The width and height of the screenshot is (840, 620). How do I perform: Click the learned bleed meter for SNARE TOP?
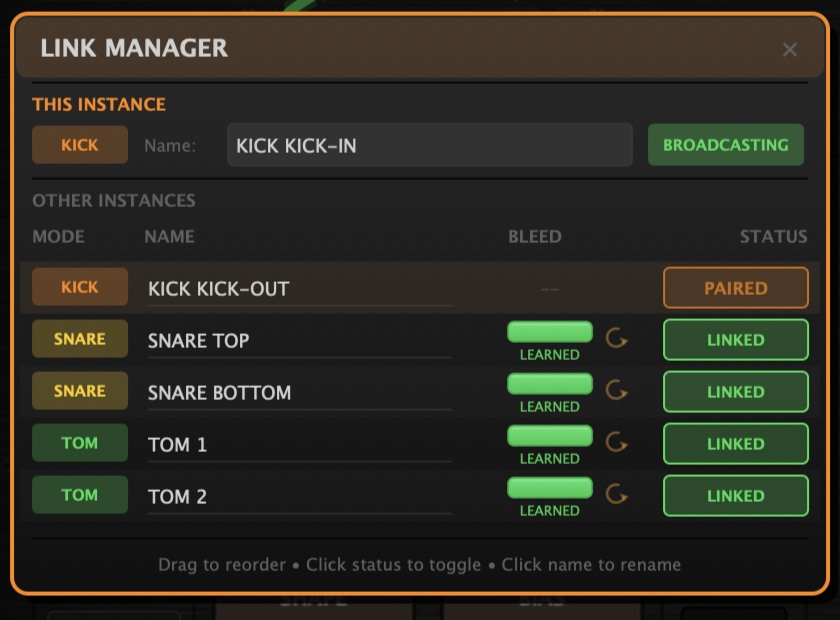point(549,331)
